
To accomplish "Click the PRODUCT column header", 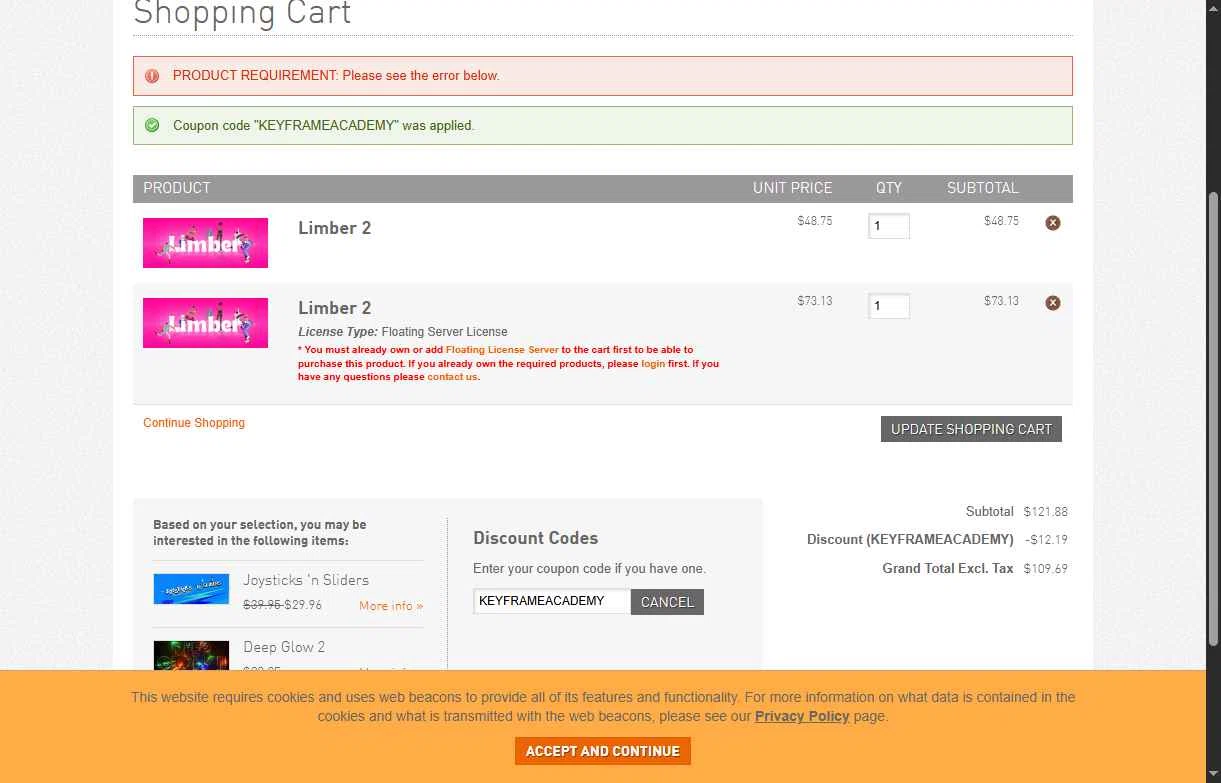I will 177,188.
